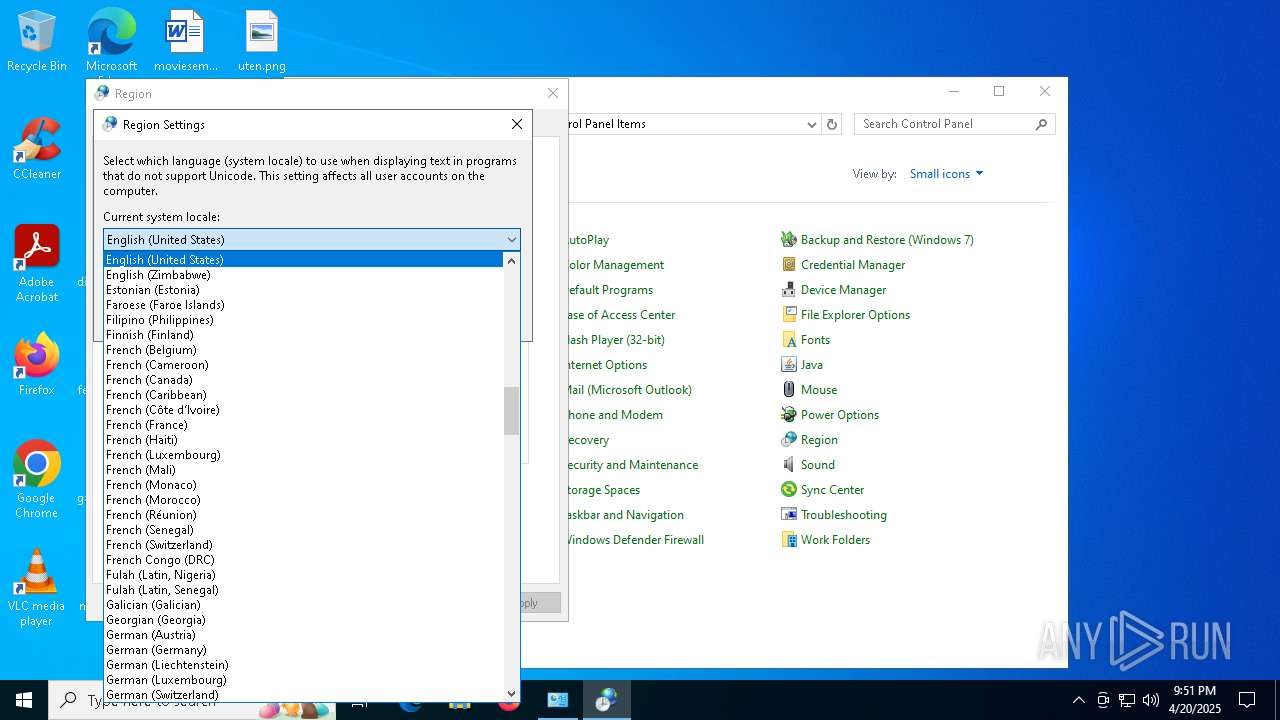Image resolution: width=1280 pixels, height=720 pixels.
Task: Click the Windows Start button
Action: click(24, 700)
